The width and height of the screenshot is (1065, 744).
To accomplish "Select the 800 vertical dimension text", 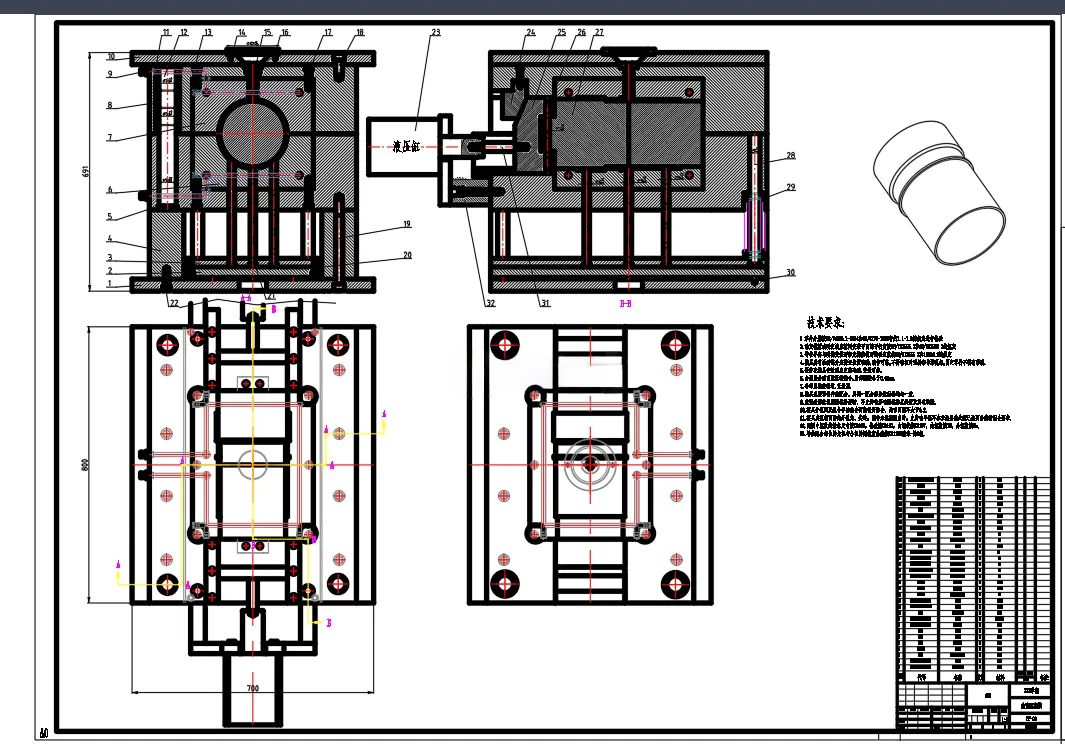I will point(85,465).
